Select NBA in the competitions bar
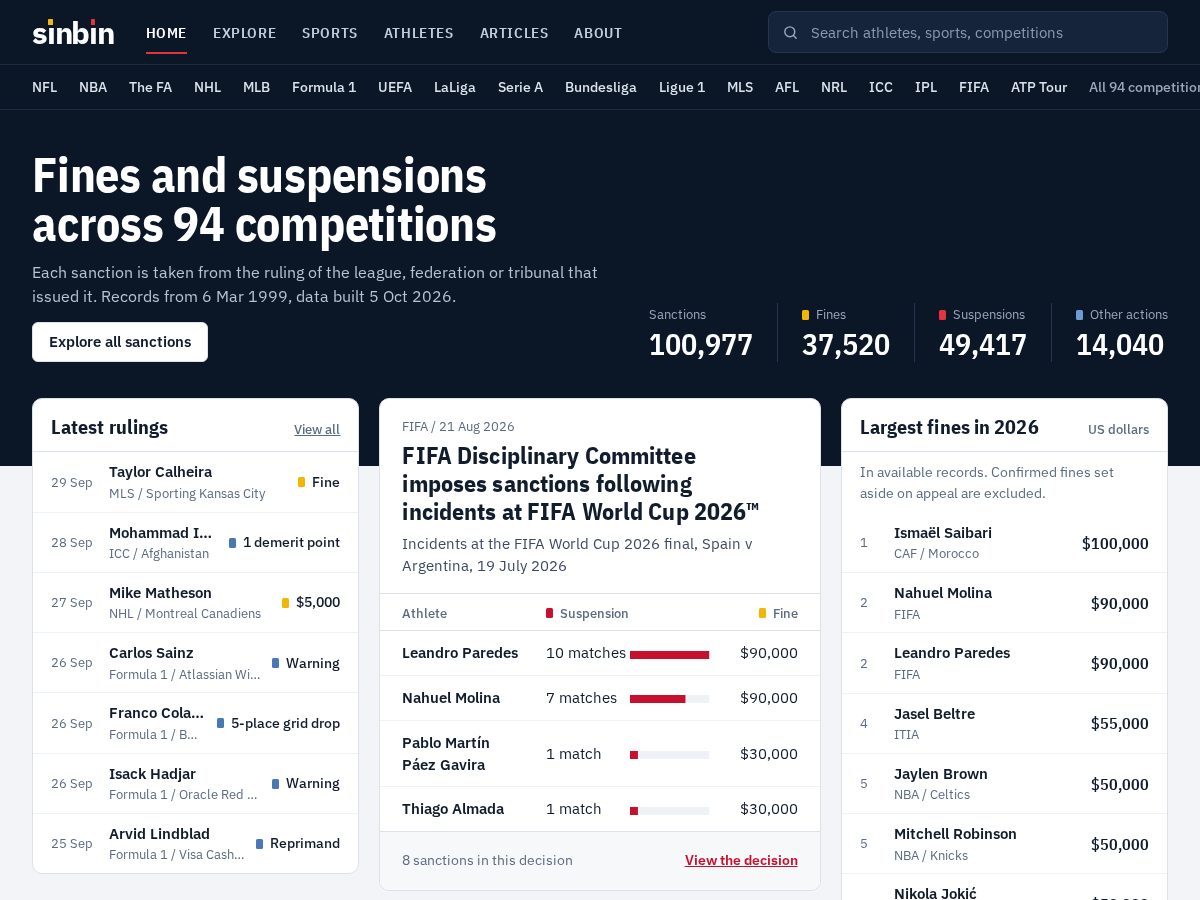Viewport: 1200px width, 900px height. [x=93, y=87]
